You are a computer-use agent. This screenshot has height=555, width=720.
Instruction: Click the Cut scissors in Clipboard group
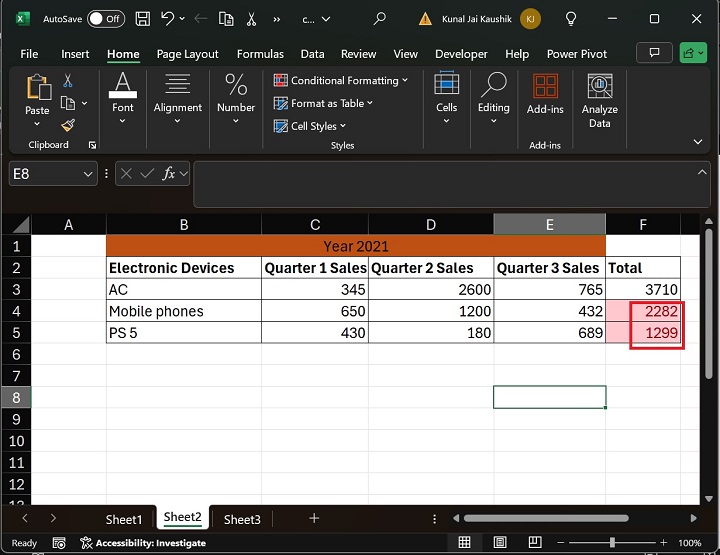pyautogui.click(x=68, y=81)
